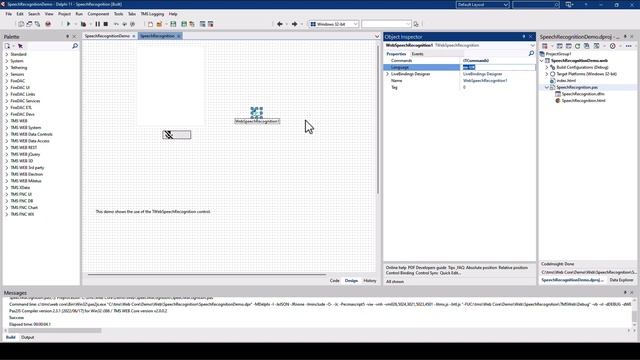Select first Projects toolbar red icon
640x360 pixels.
(x=544, y=46)
